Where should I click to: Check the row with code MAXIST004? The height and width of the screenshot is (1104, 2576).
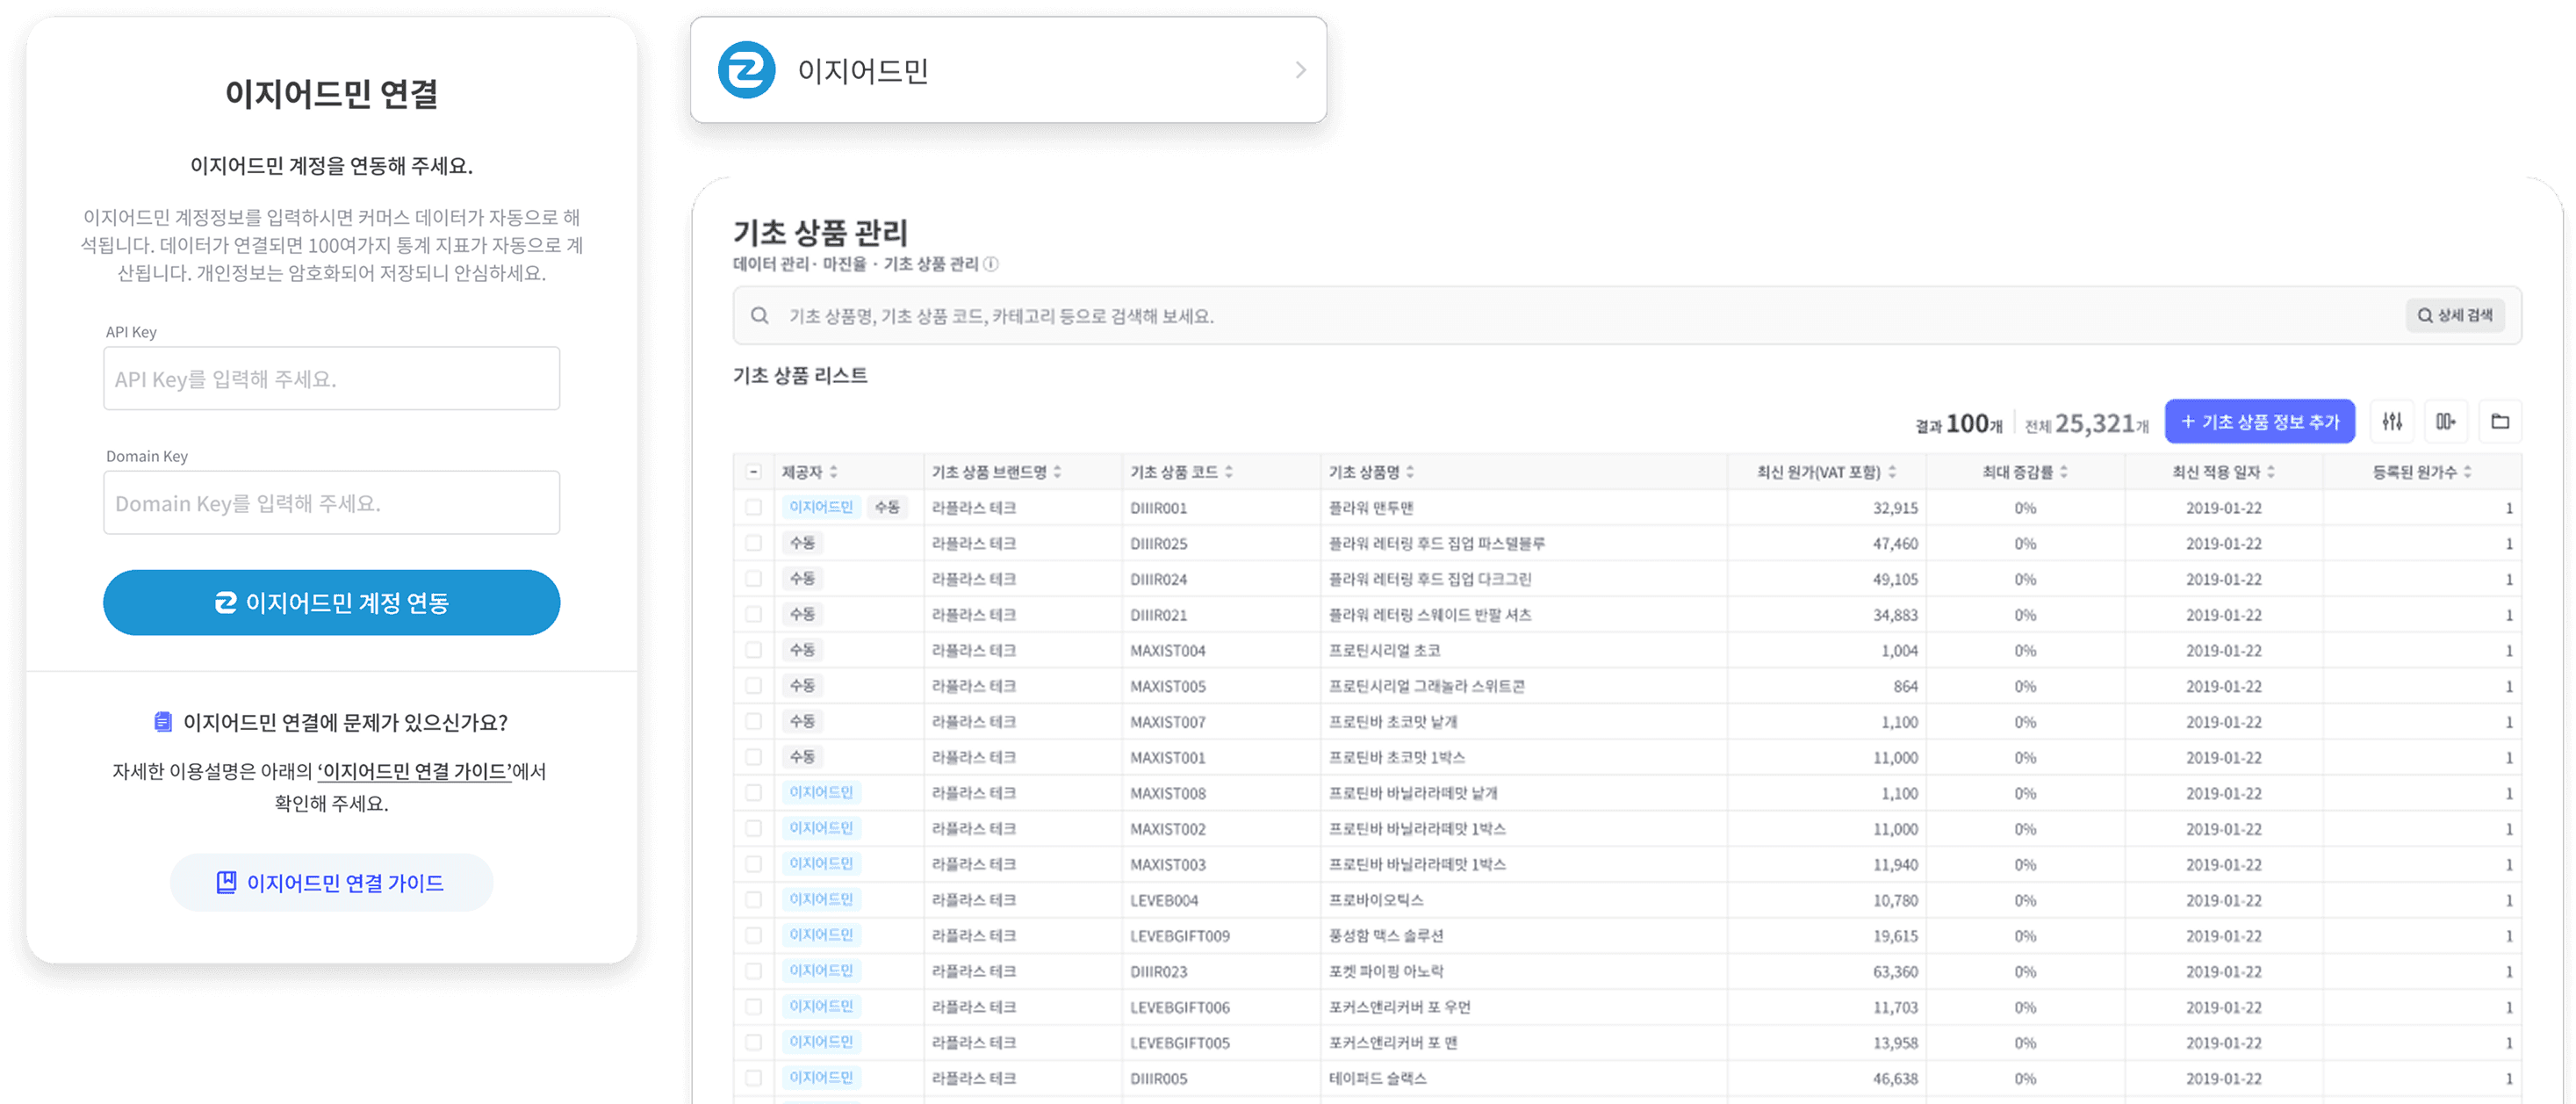(x=754, y=650)
